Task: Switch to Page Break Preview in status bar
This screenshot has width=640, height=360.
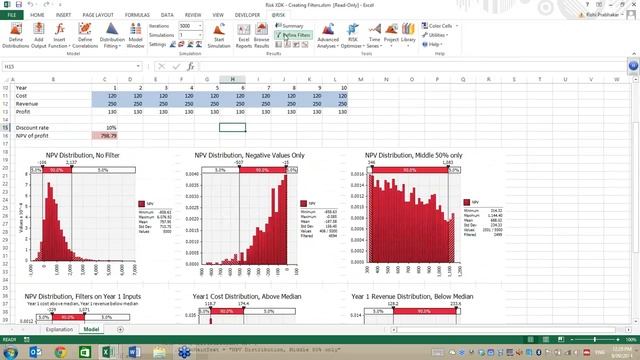Action: pyautogui.click(x=561, y=339)
